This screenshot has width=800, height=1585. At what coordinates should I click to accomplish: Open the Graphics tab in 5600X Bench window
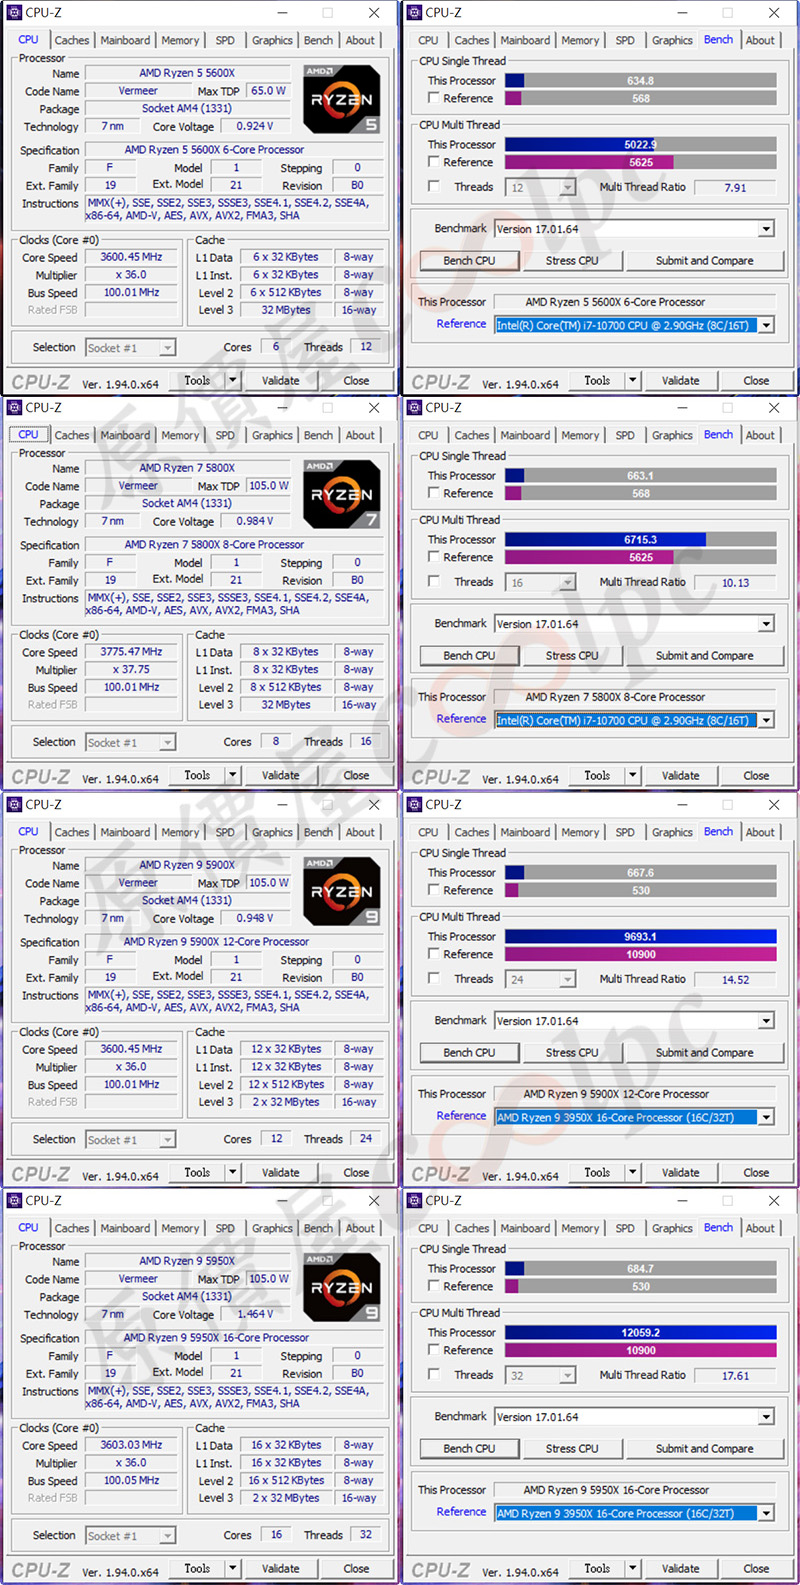pos(672,41)
